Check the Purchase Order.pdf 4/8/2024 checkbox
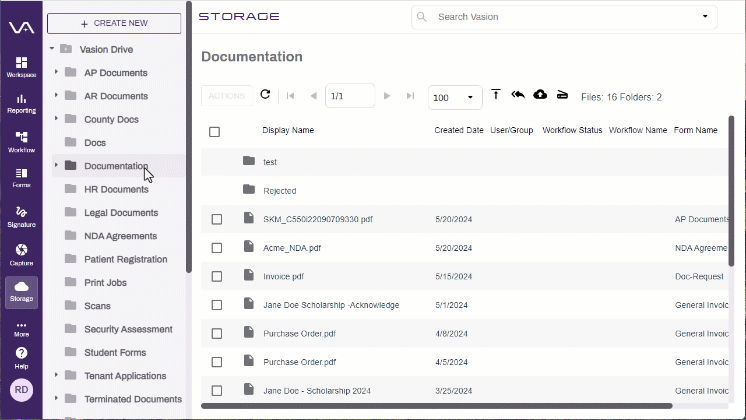Viewport: 746px width, 420px height. 217,333
